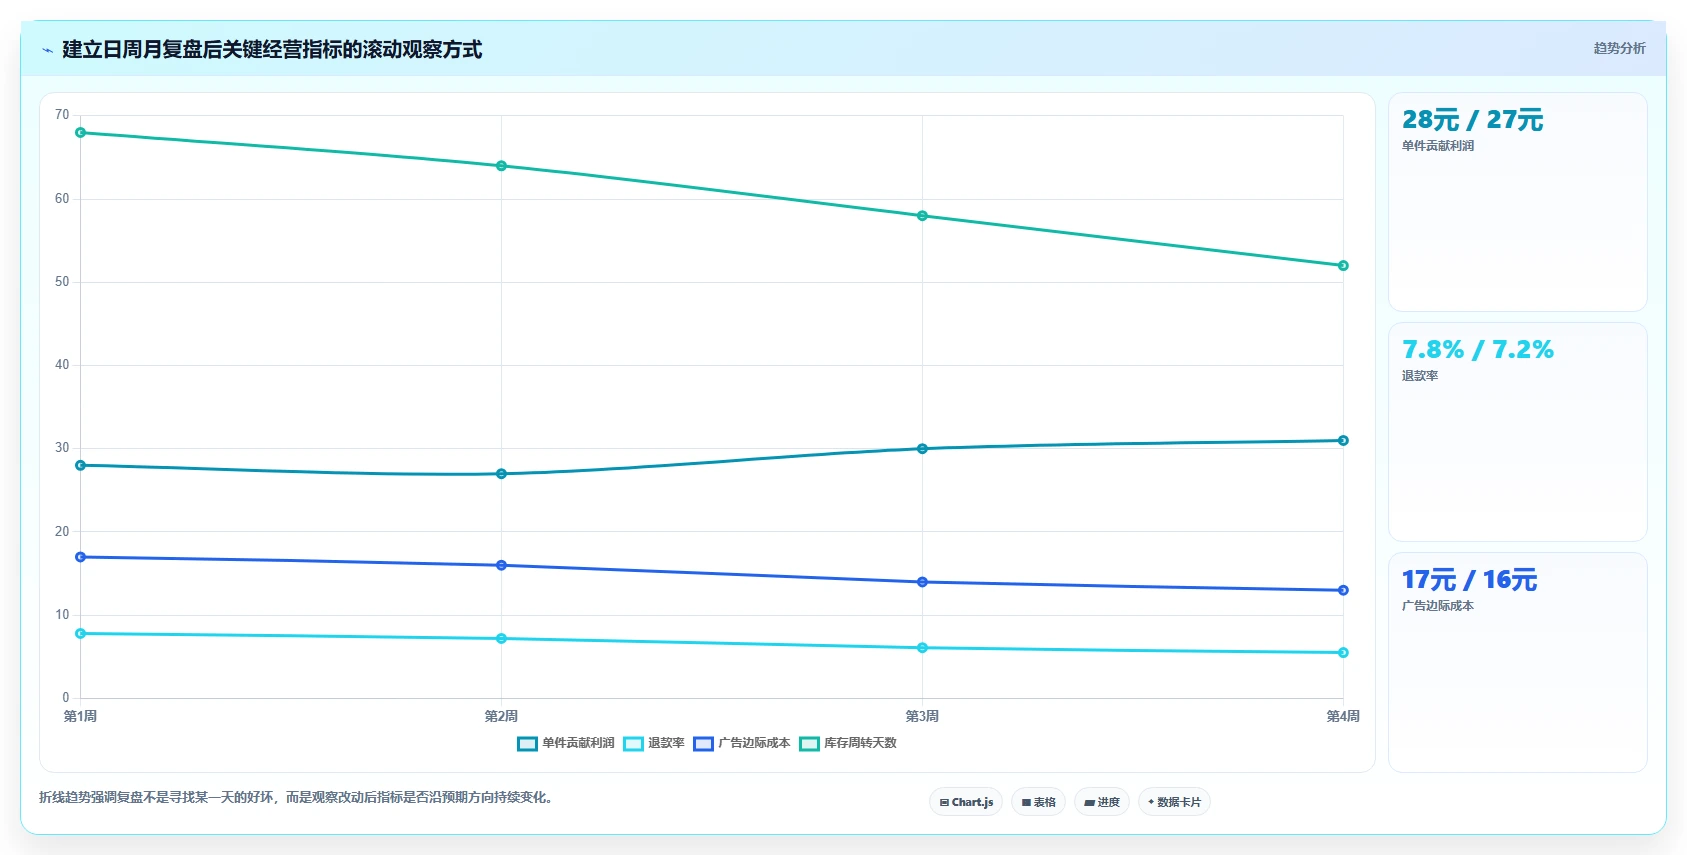Click the 40 y-axis tick label
This screenshot has width=1687, height=855.
[62, 365]
